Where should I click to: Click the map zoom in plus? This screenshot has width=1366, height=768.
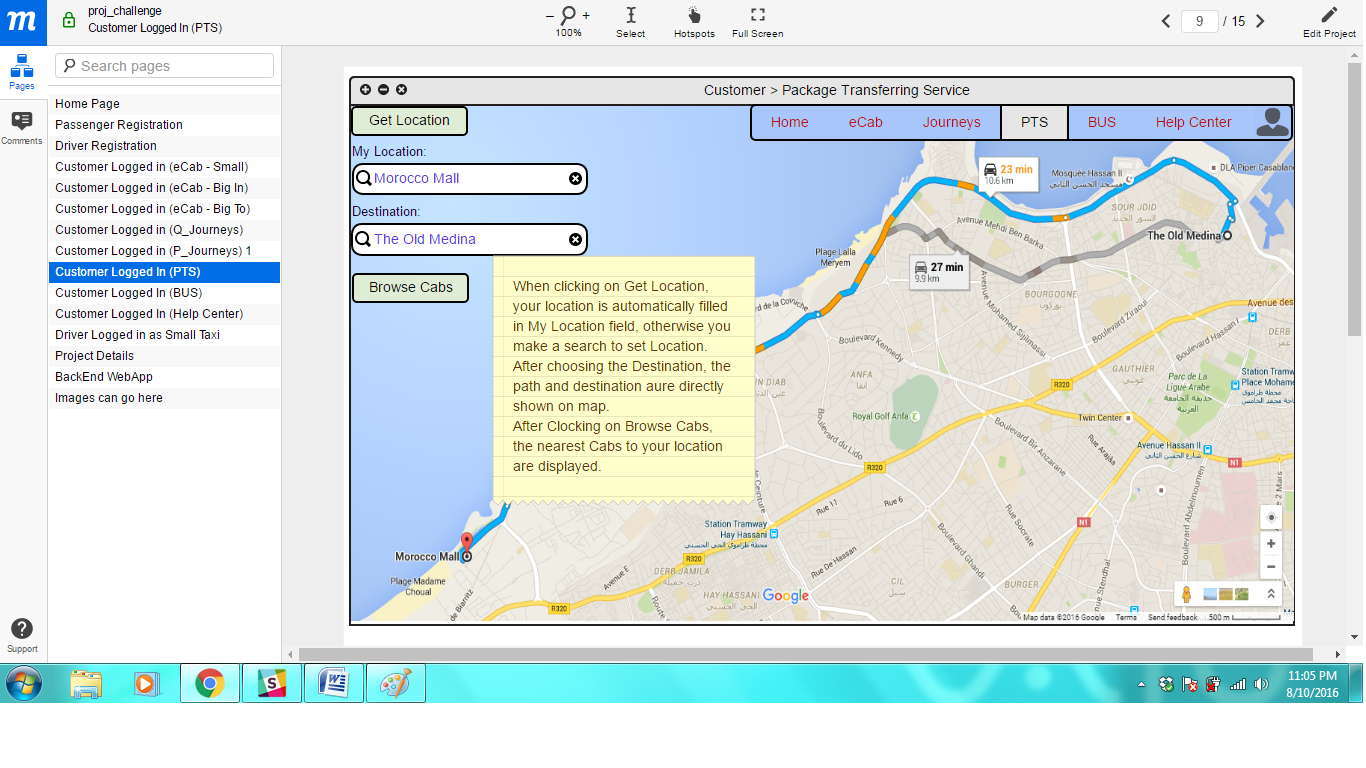coord(1271,544)
